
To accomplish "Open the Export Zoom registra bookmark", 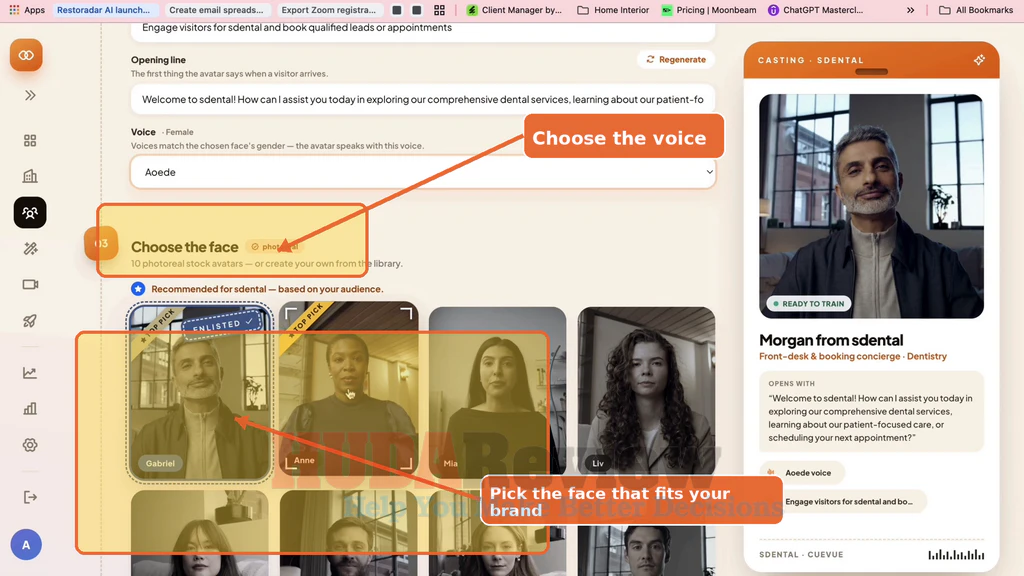I will tap(328, 10).
